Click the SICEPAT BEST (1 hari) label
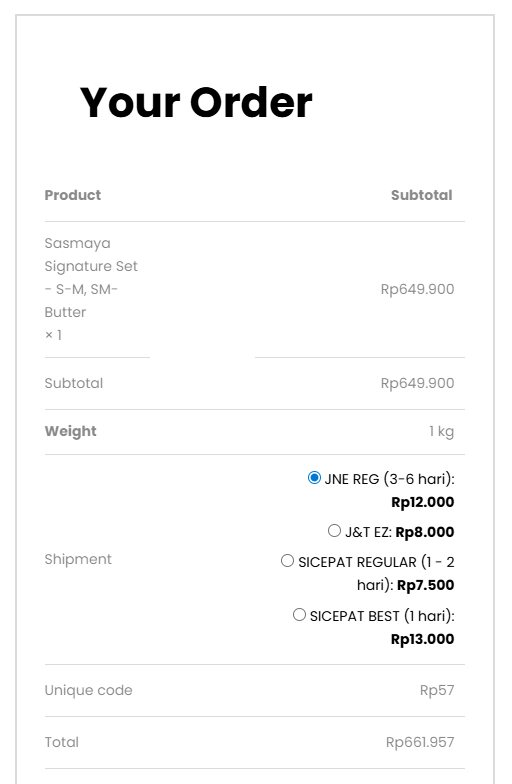The image size is (512, 784). (x=382, y=616)
